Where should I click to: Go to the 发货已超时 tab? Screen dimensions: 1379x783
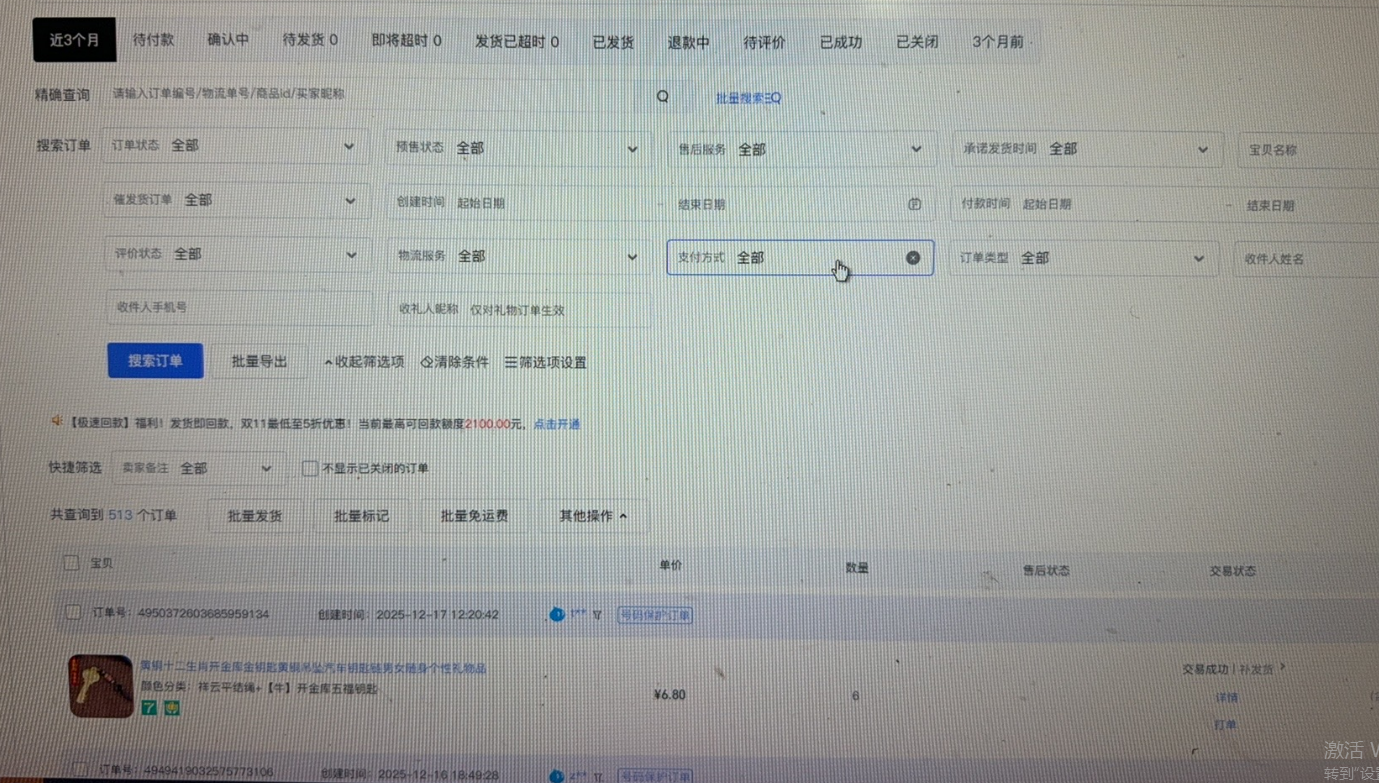click(x=517, y=42)
